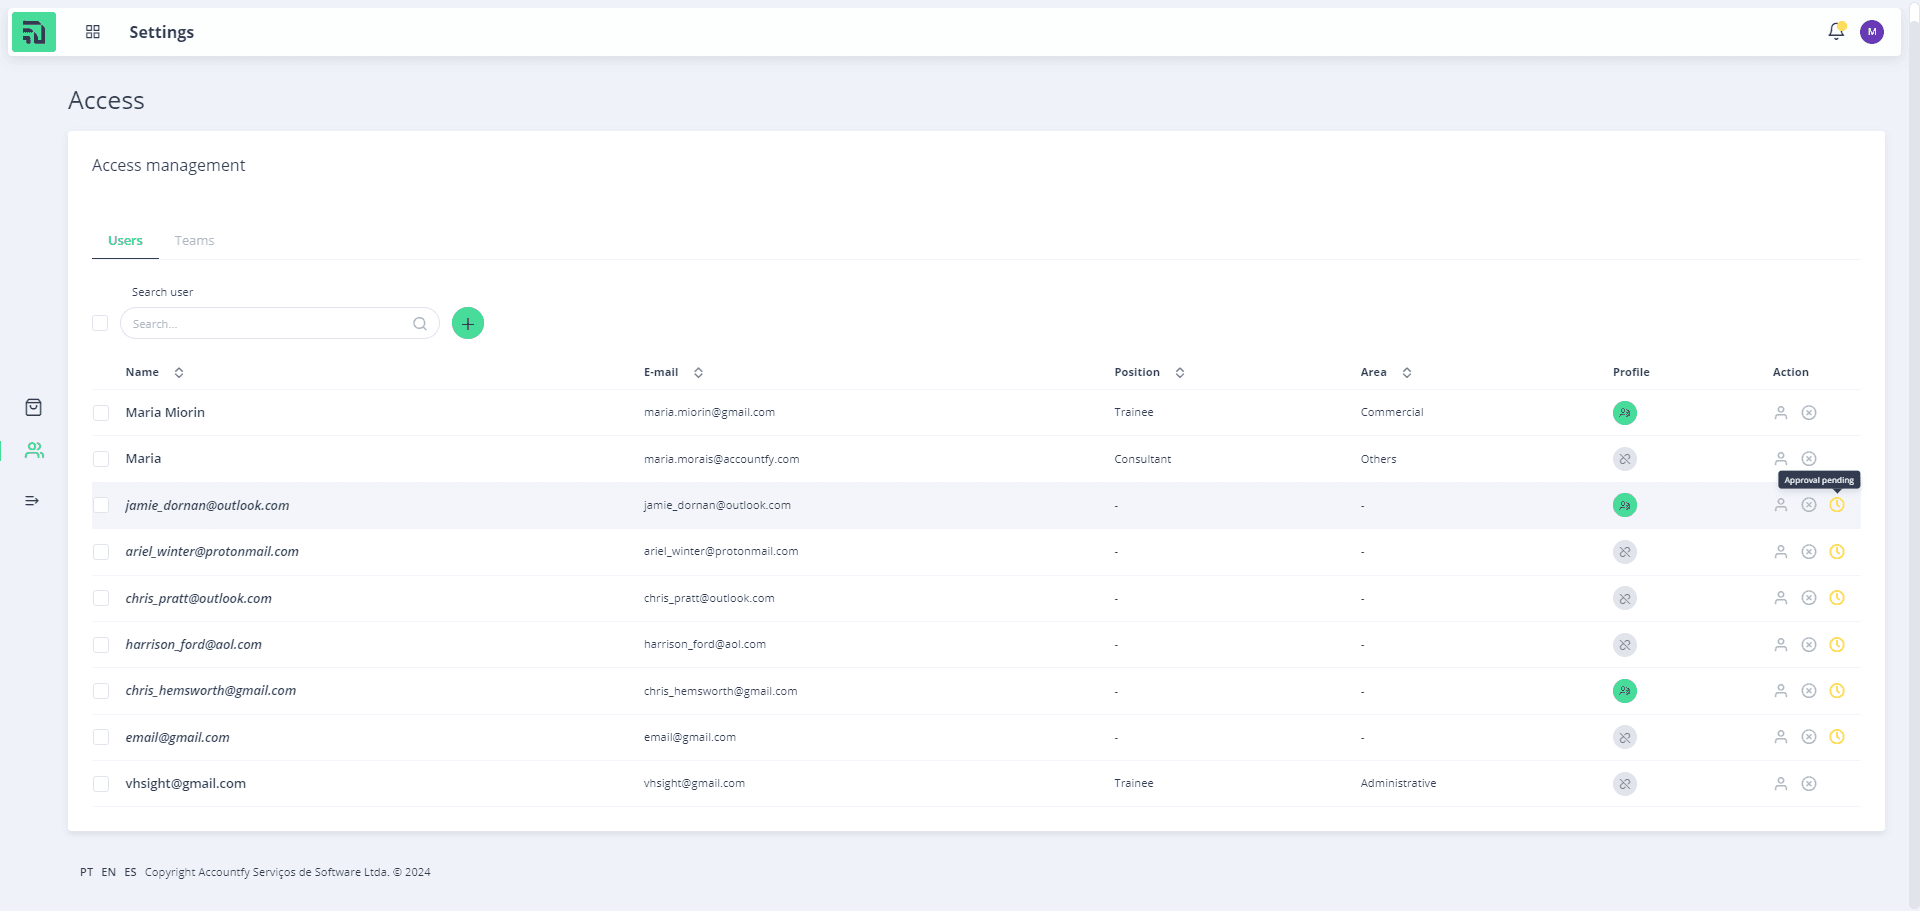Viewport: 1920px width, 911px height.
Task: Open the notifications bell
Action: pyautogui.click(x=1836, y=32)
